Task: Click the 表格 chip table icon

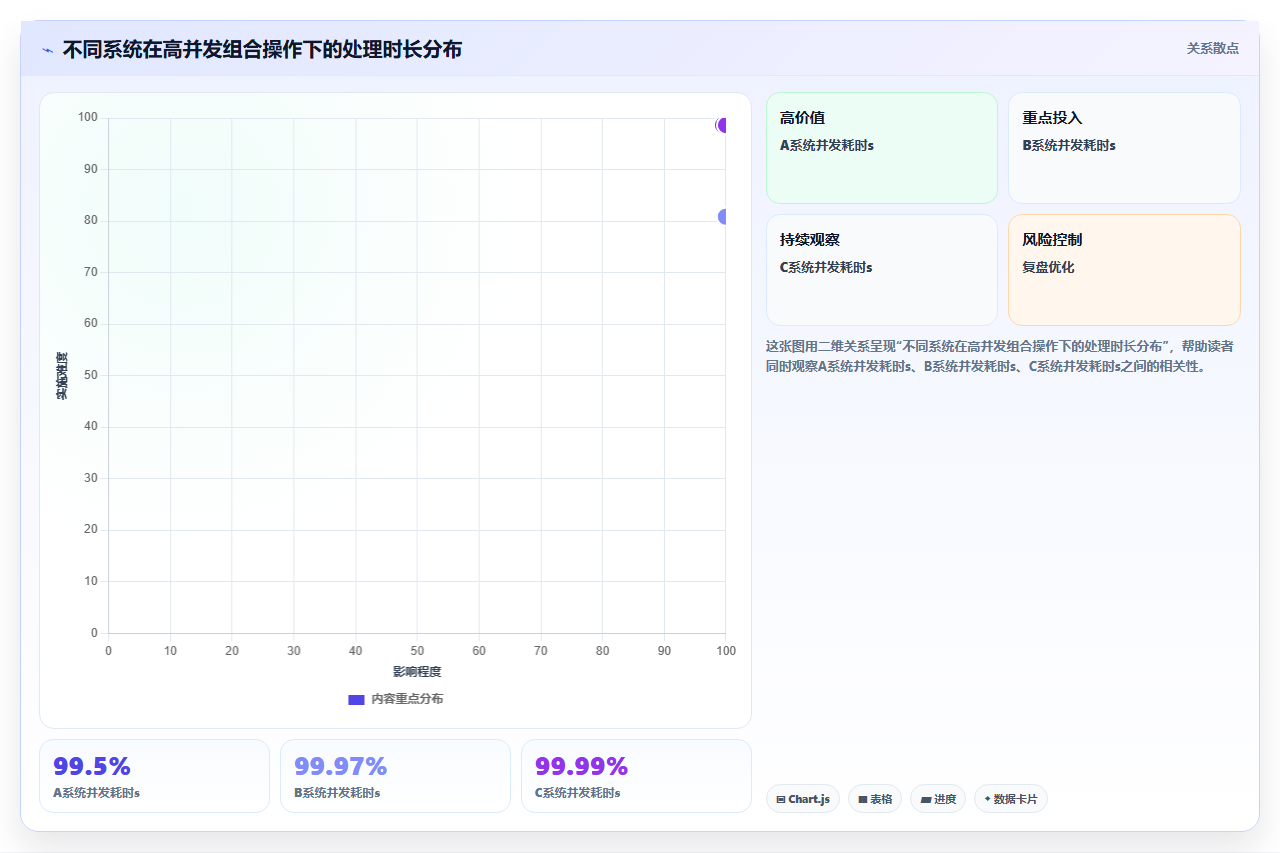Action: coord(862,799)
